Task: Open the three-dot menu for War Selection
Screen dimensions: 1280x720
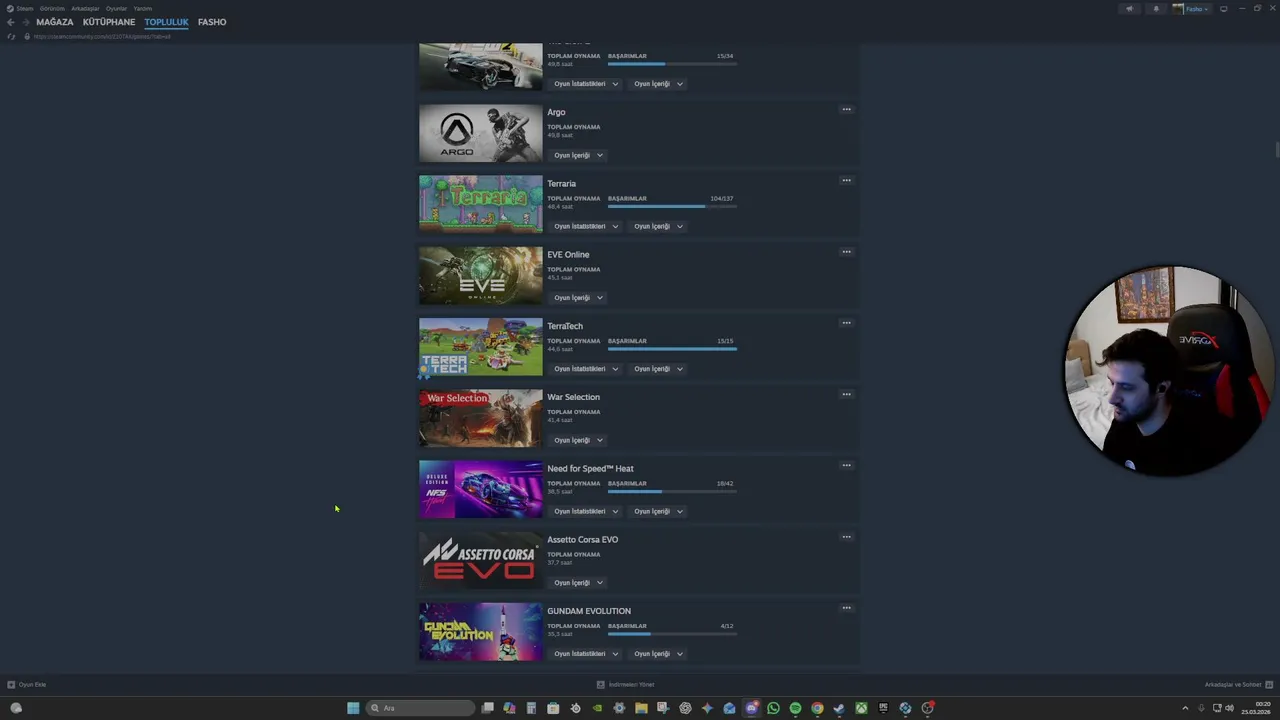Action: point(846,394)
